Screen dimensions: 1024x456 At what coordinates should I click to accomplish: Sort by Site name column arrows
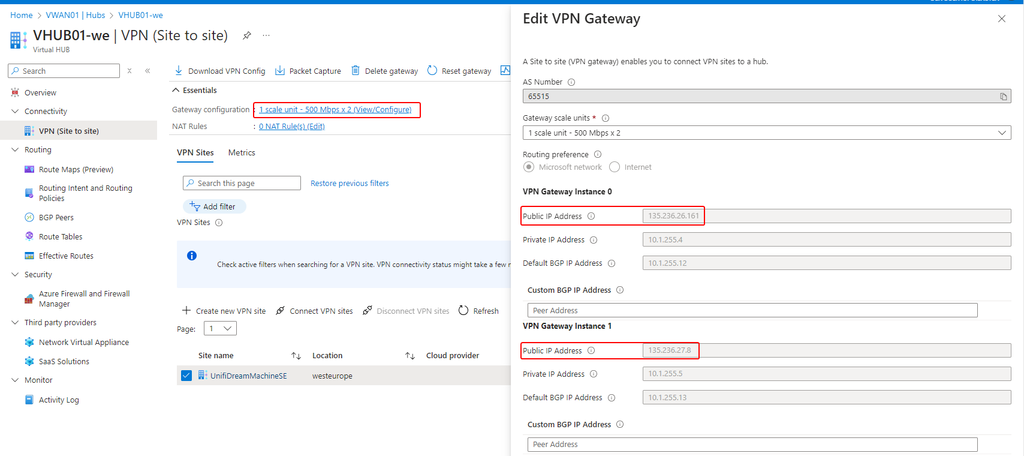296,355
